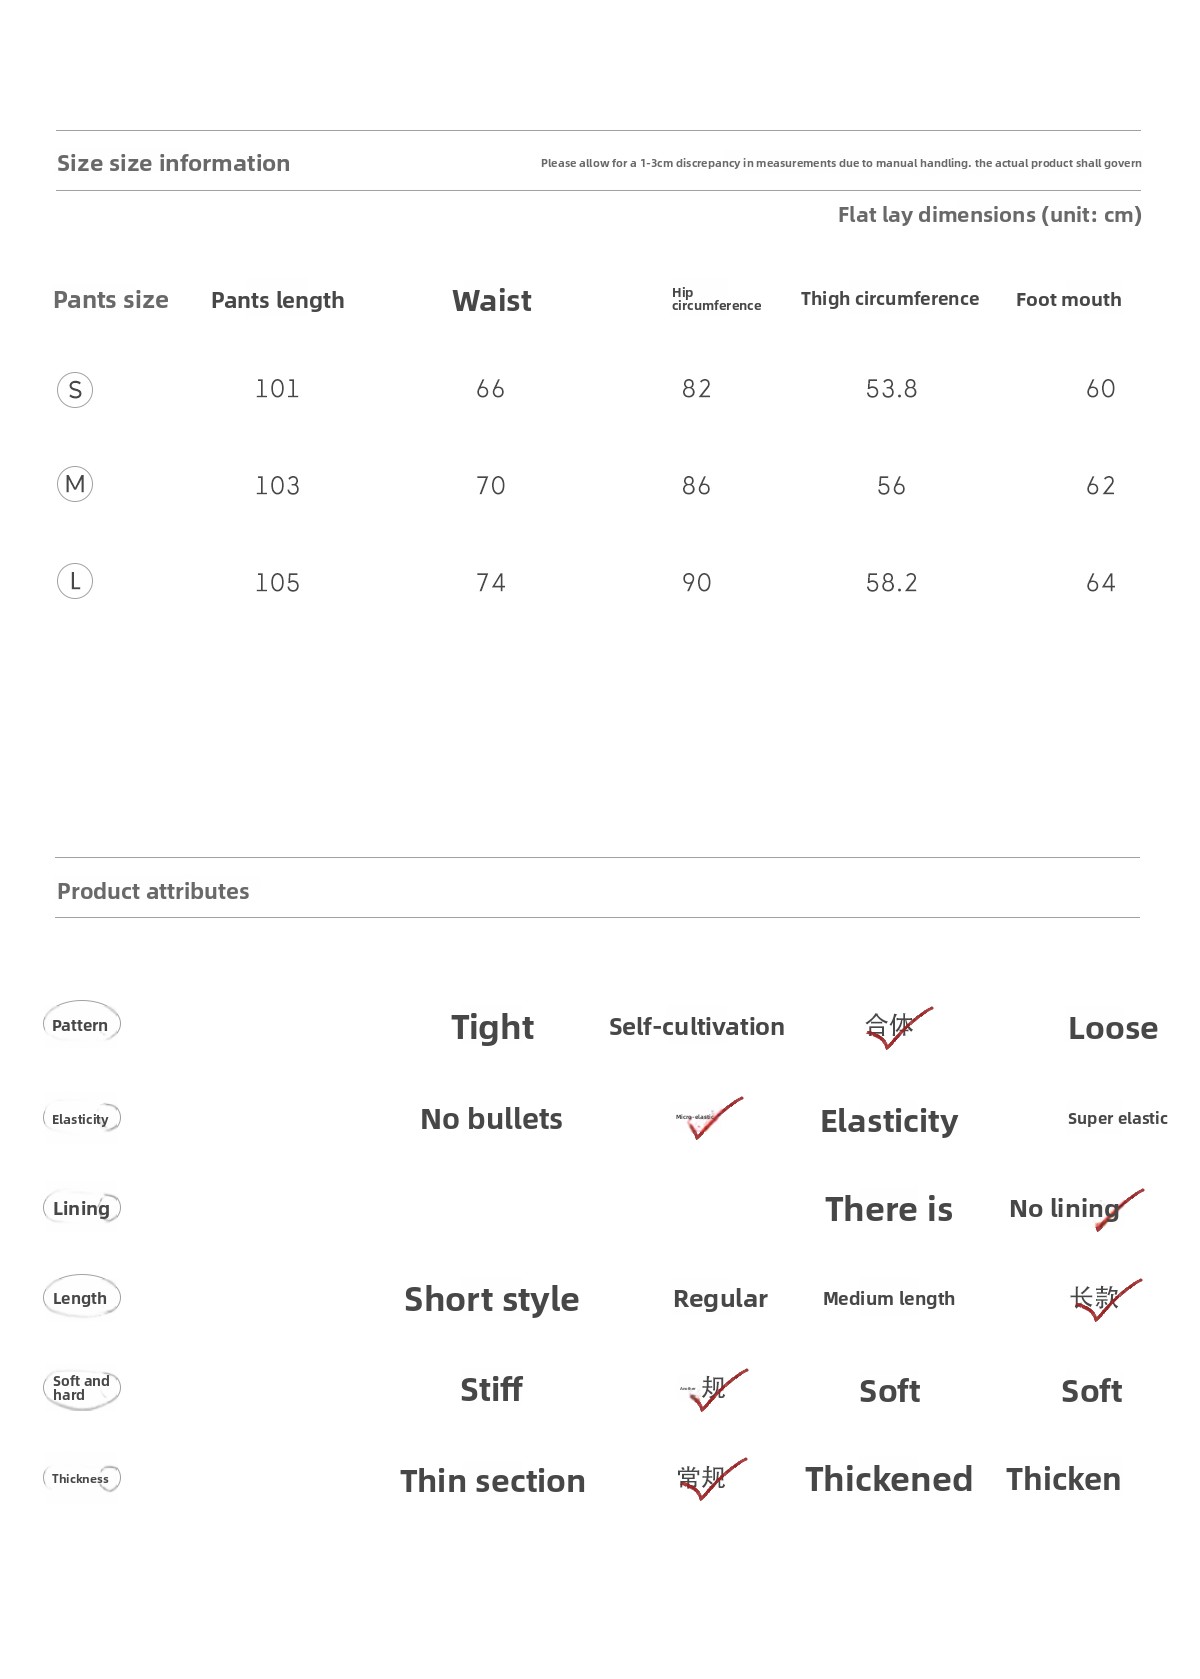This screenshot has height=1679, width=1200.
Task: Click the Soft and hard badge
Action: [x=81, y=1388]
